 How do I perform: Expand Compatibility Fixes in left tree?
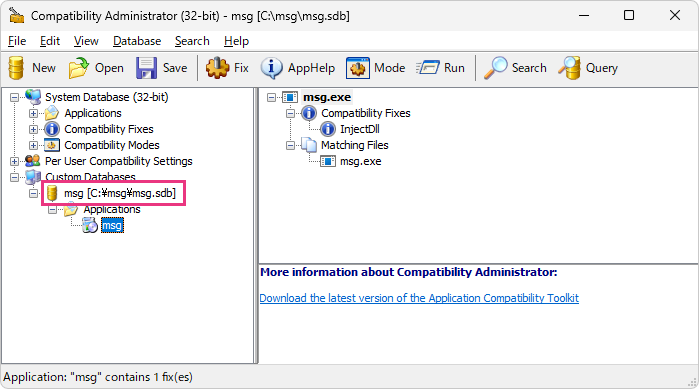point(33,129)
